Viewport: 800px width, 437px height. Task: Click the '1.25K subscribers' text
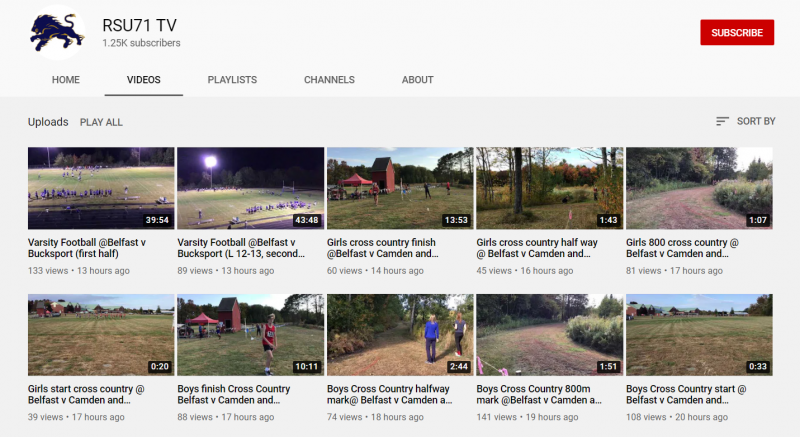coord(141,43)
